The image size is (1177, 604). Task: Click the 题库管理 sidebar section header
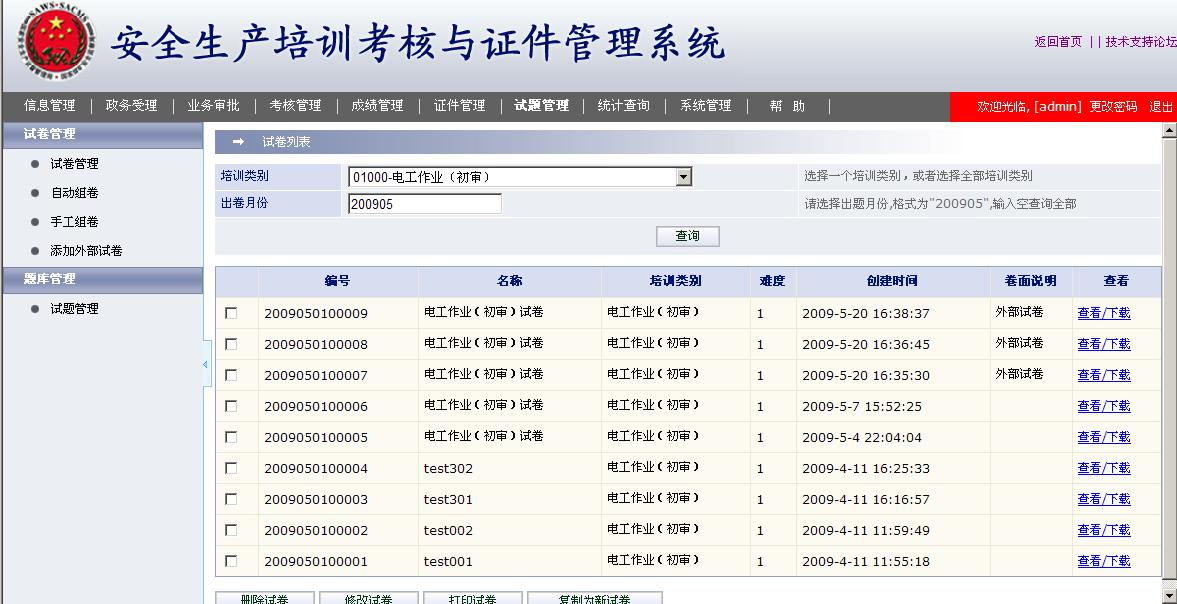[102, 279]
